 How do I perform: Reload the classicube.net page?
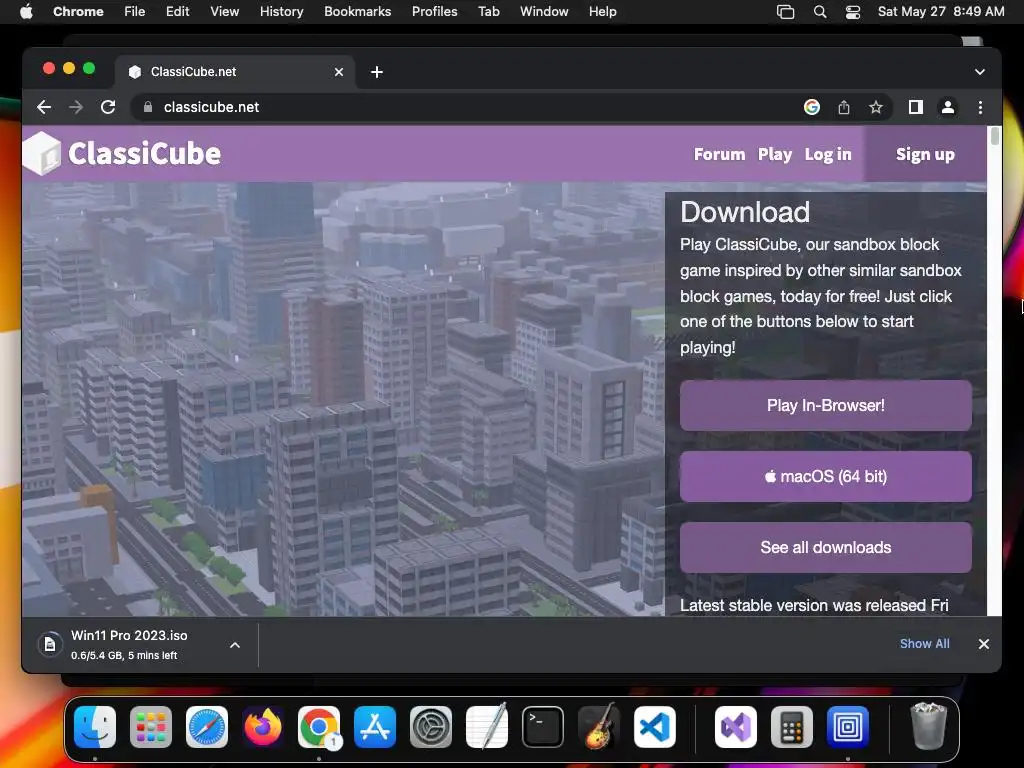point(108,107)
